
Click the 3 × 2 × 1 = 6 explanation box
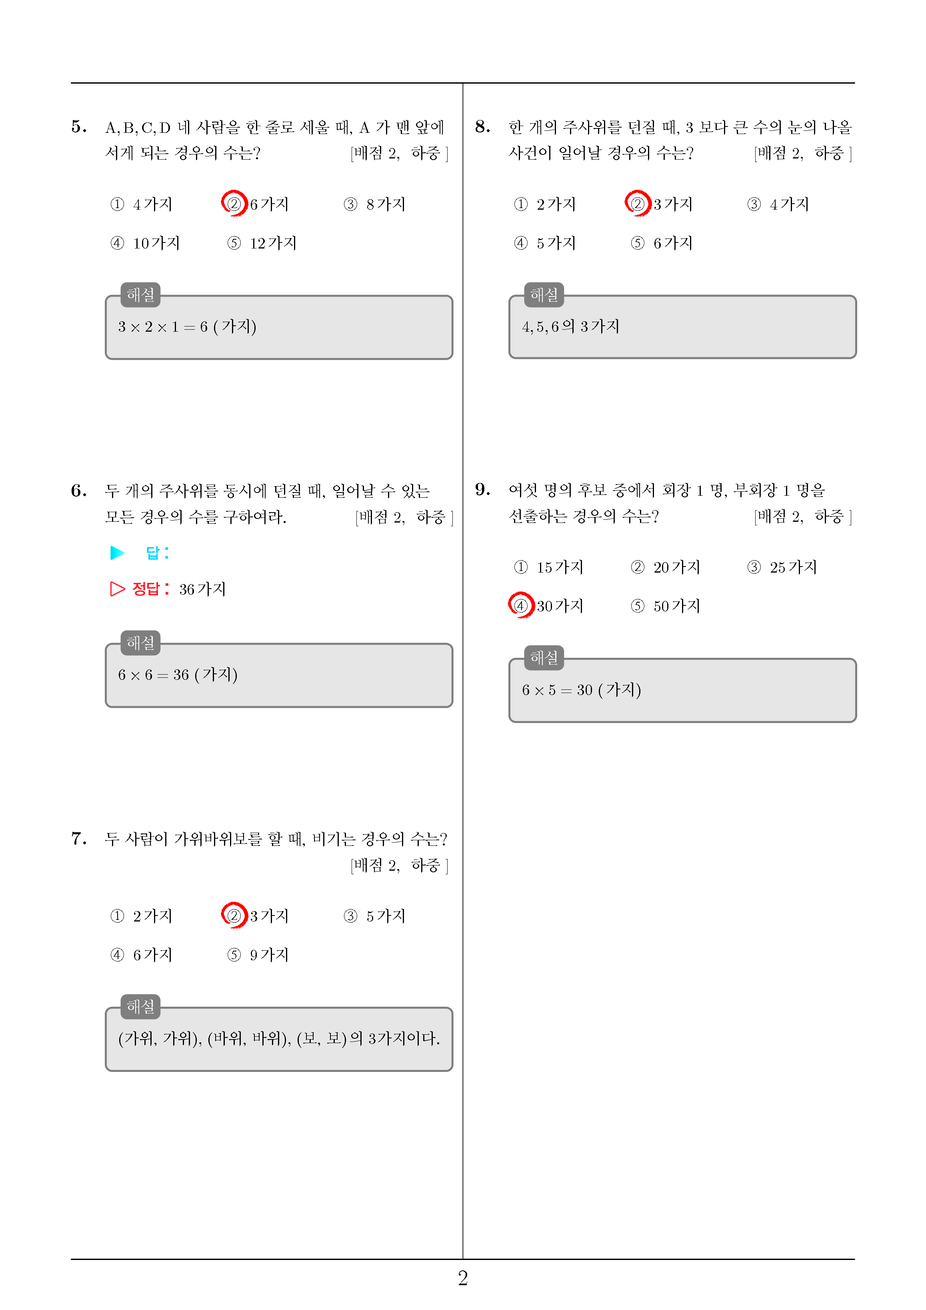(x=279, y=327)
